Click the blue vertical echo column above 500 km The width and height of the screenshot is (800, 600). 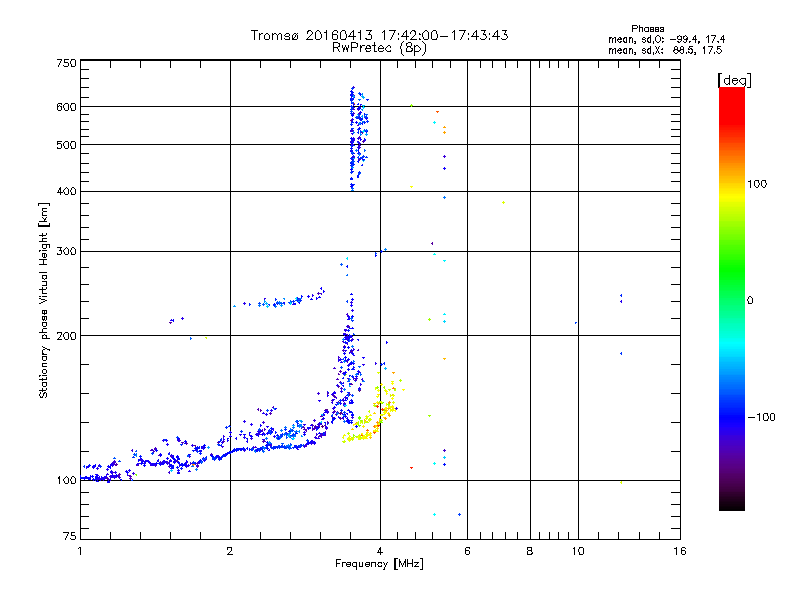[x=358, y=138]
